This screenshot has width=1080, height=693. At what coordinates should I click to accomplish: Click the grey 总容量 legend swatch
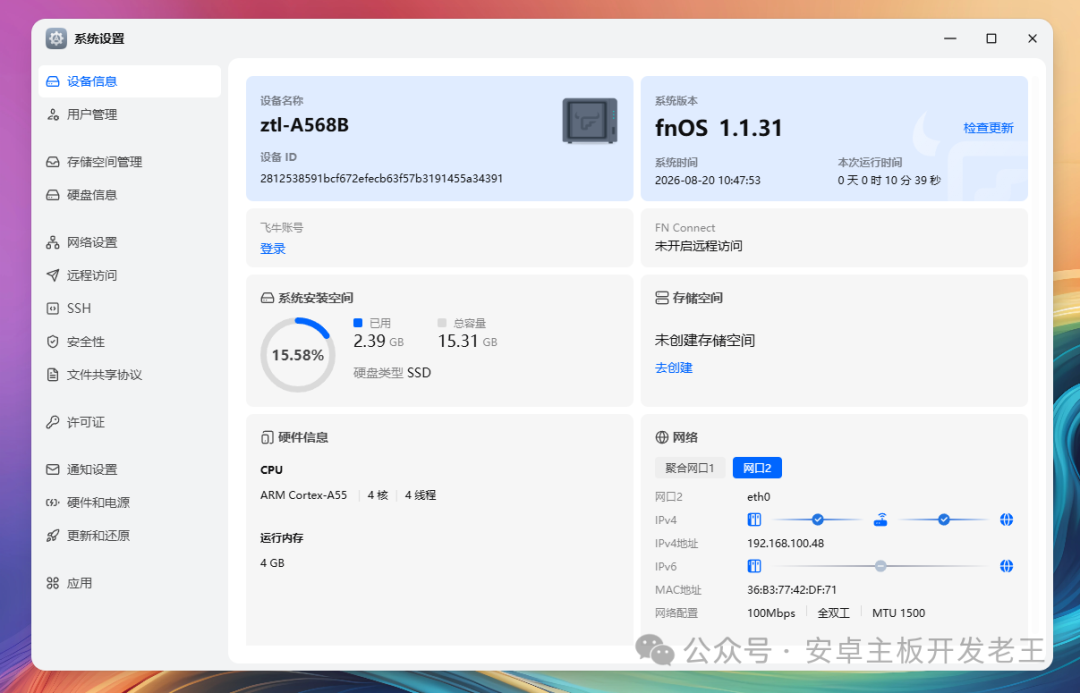[442, 322]
